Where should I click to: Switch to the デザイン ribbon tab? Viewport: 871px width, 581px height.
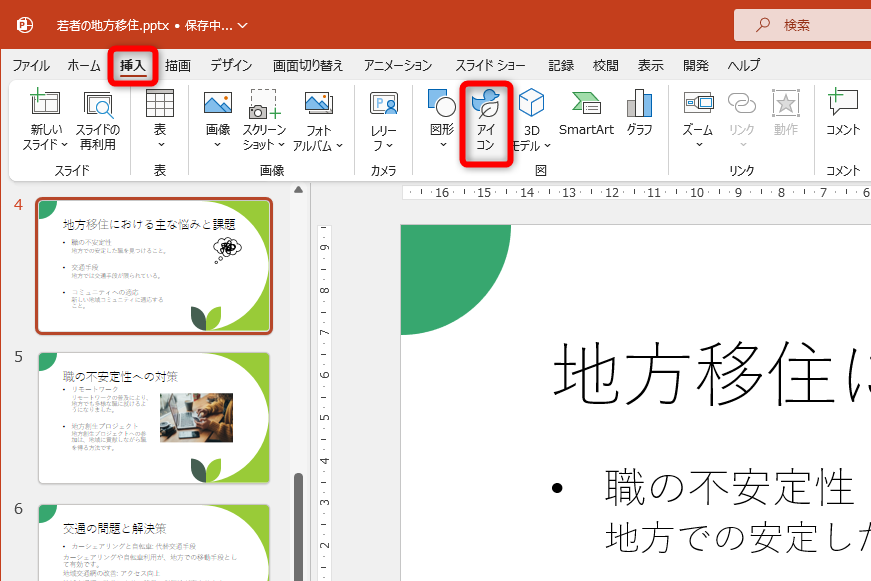(231, 64)
